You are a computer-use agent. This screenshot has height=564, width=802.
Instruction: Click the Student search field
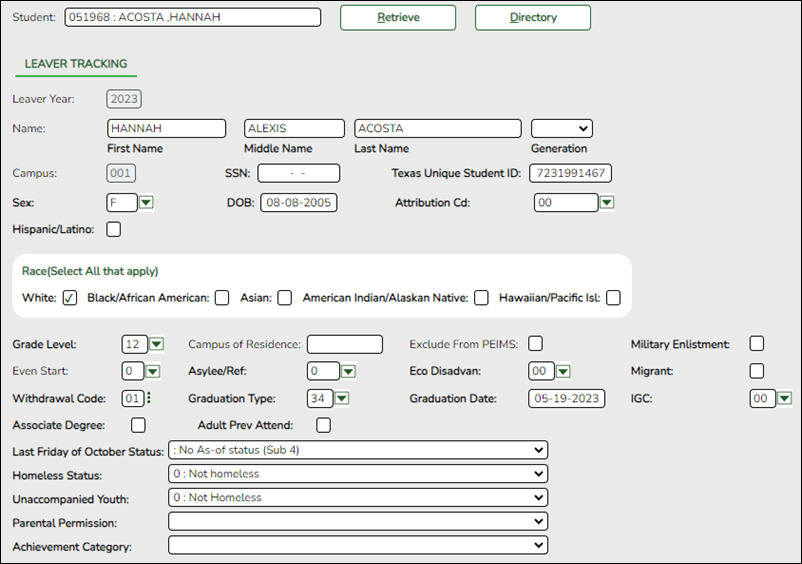tap(193, 17)
